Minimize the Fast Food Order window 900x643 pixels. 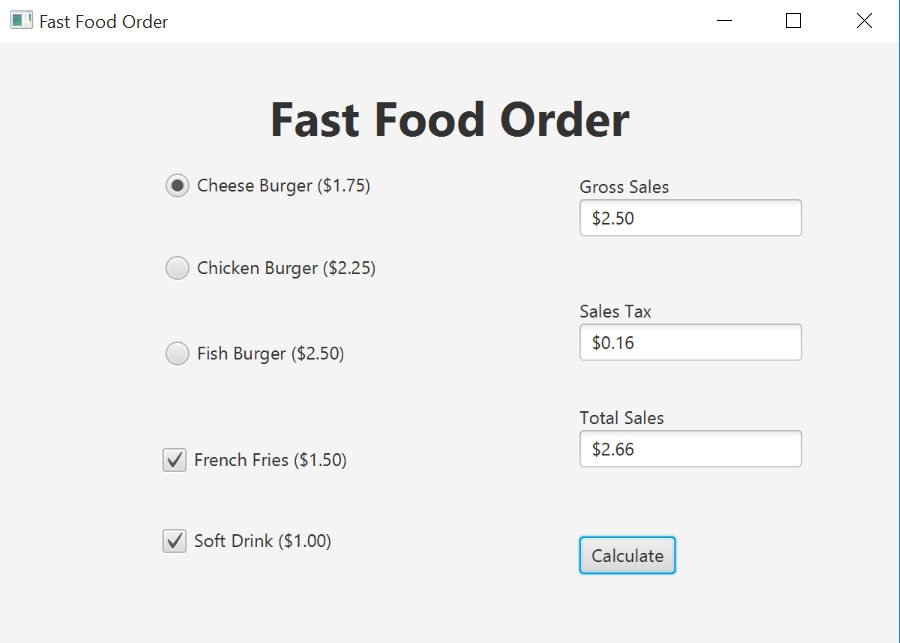(724, 21)
